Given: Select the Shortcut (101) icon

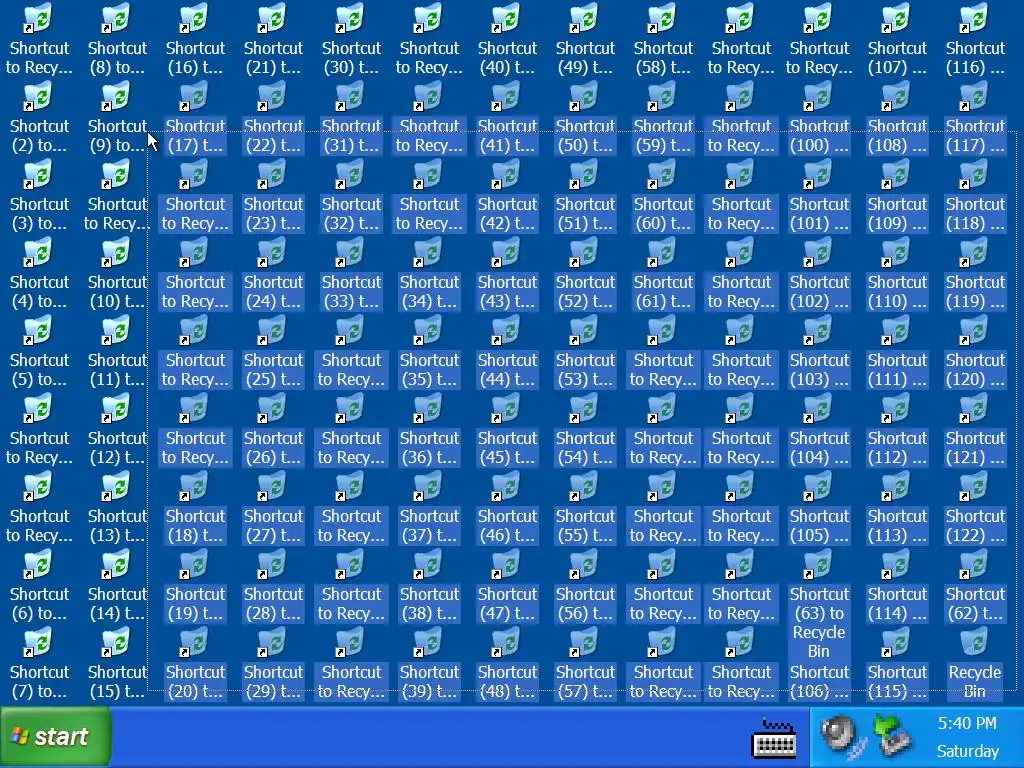Looking at the screenshot, I should coord(819,174).
